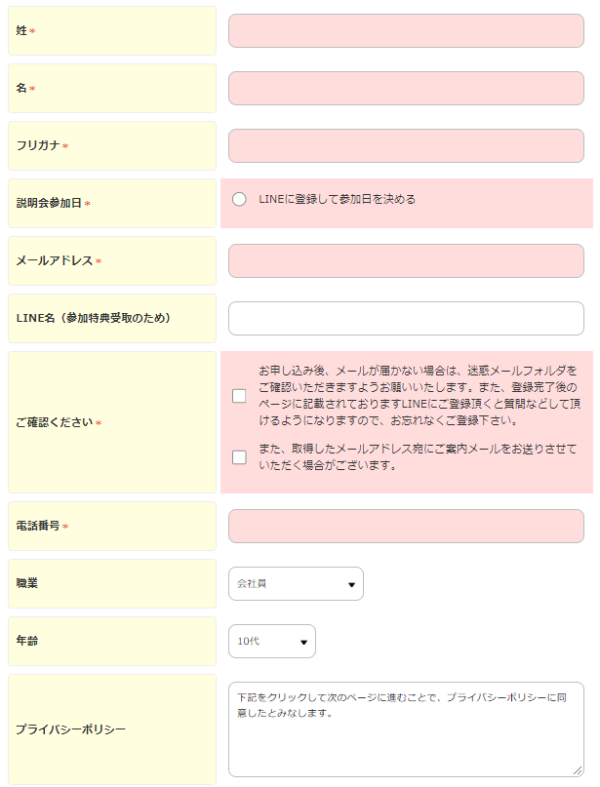This screenshot has height=787, width=600.
Task: Click the メールアドレス field label
Action: [x=54, y=260]
